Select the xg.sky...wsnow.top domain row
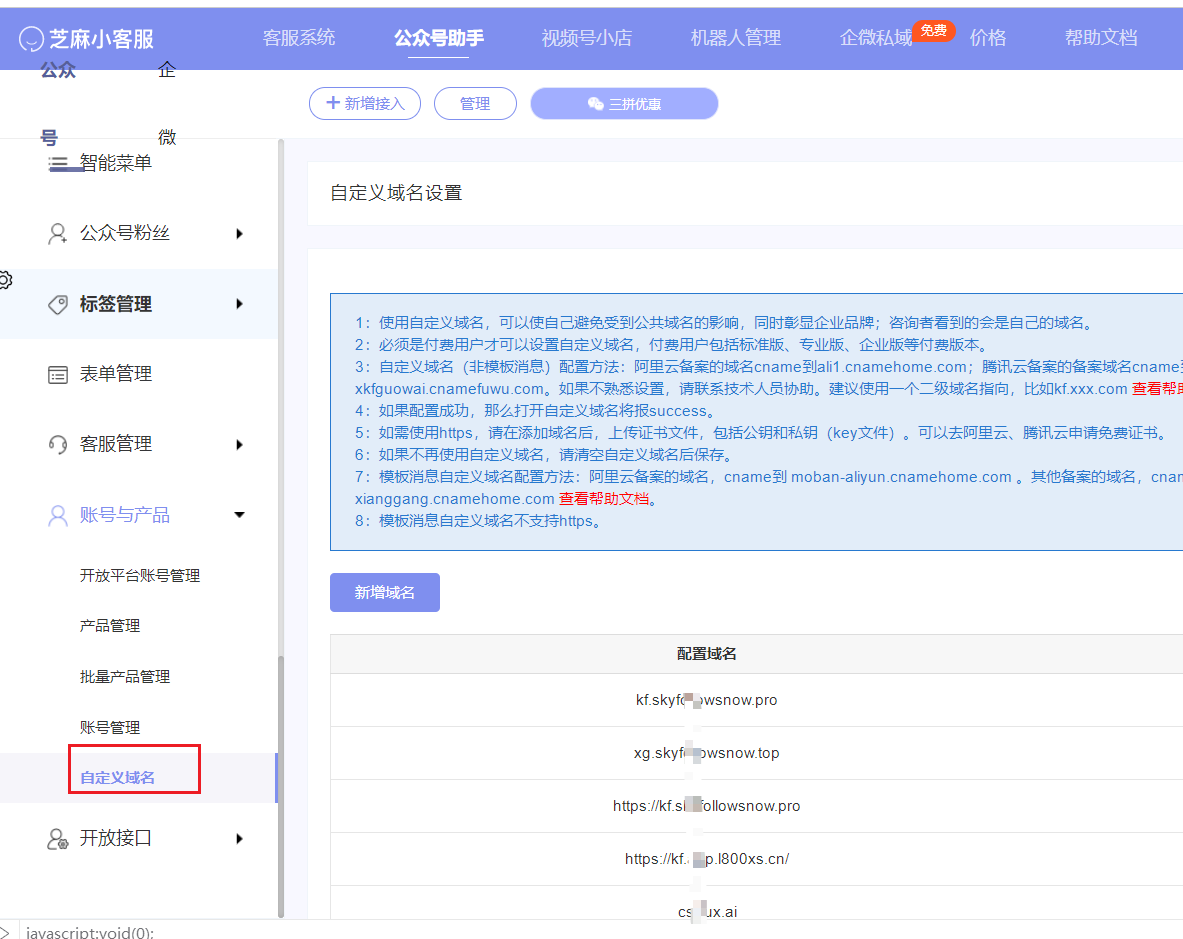Screen dimensions: 1183x939 [x=757, y=753]
